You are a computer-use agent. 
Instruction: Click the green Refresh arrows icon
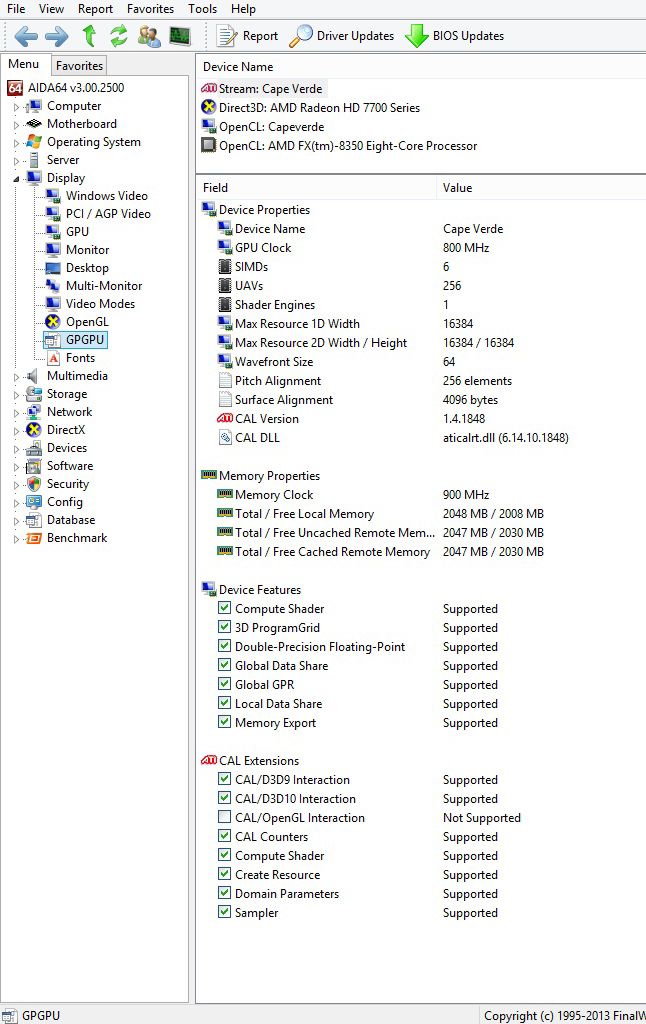pyautogui.click(x=119, y=36)
